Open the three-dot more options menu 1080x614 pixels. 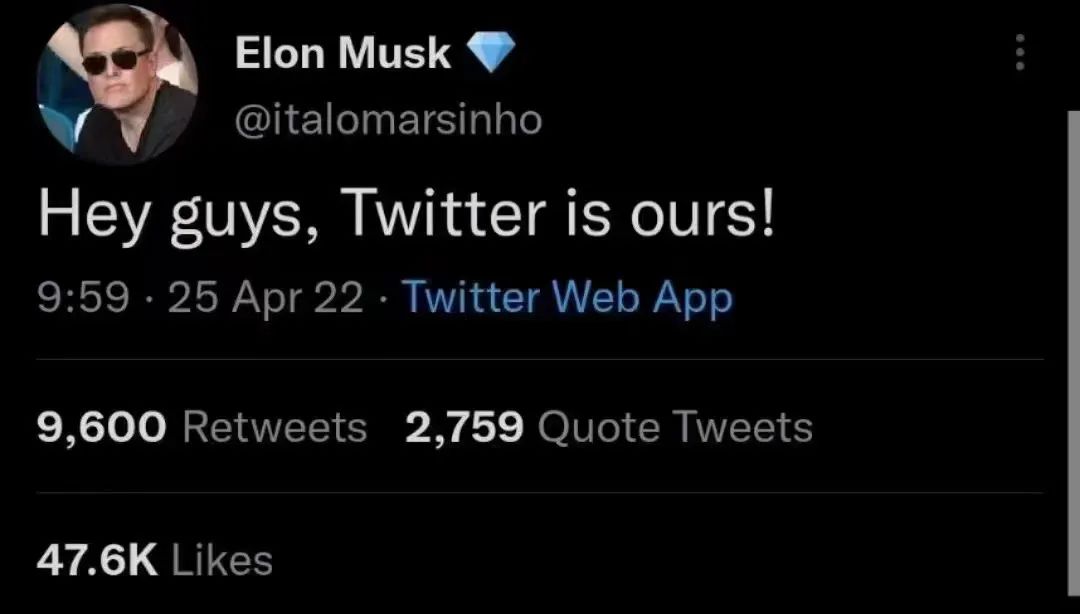[x=1020, y=53]
